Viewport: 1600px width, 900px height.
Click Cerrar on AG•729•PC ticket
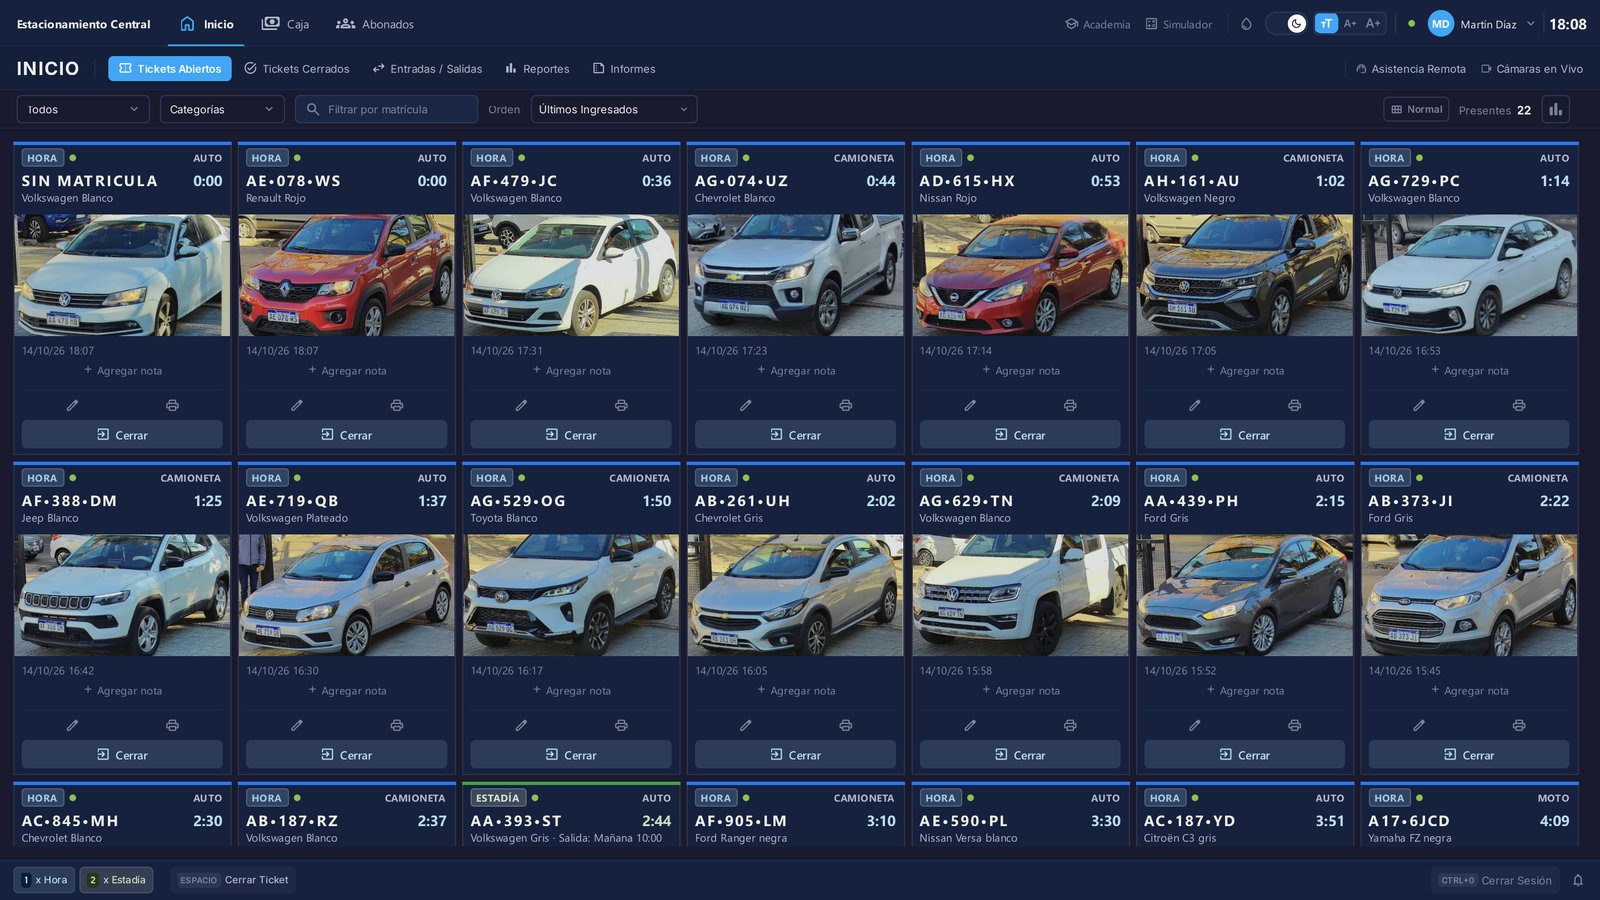pos(1469,435)
